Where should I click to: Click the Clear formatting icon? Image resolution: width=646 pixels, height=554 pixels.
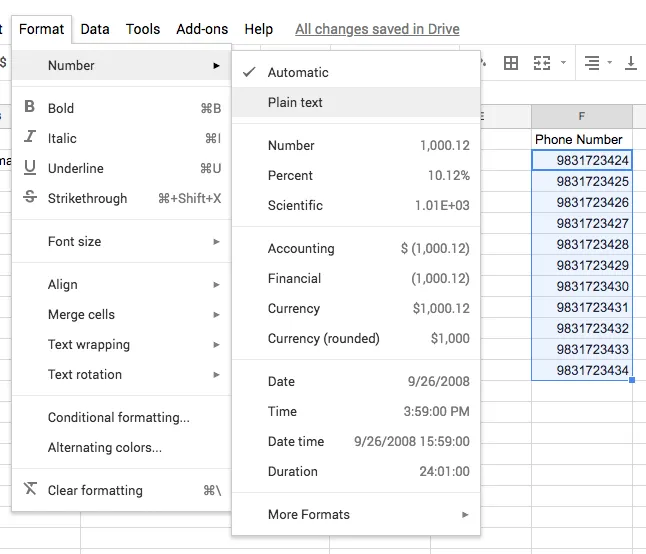click(x=29, y=490)
